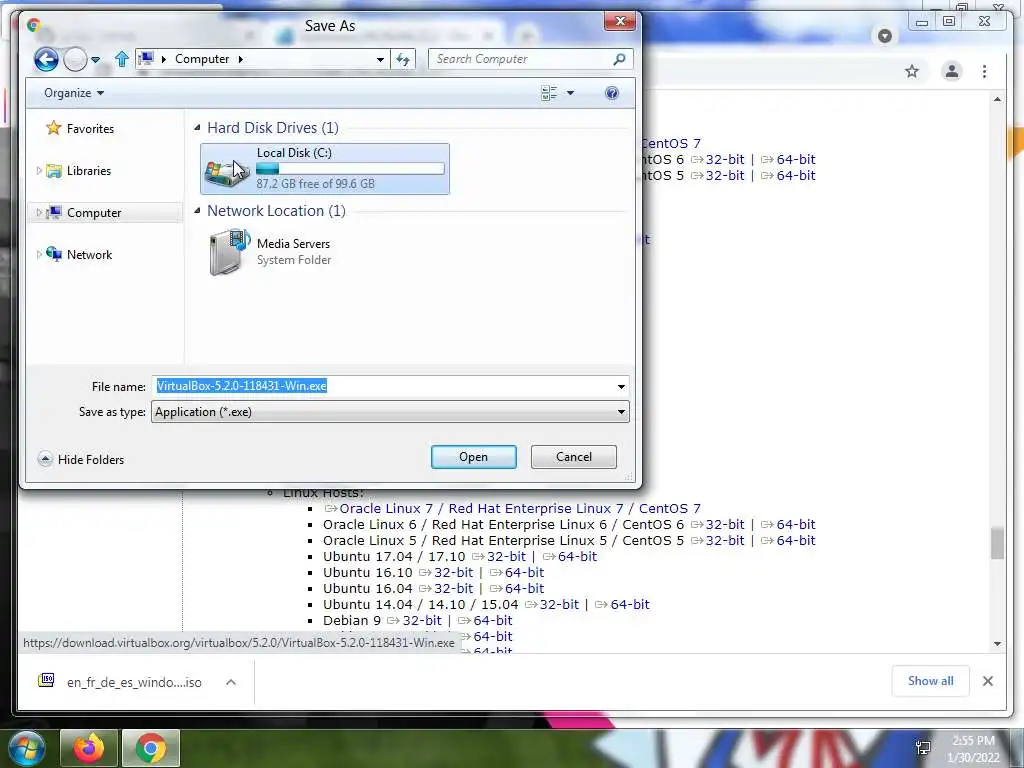
Task: Expand the Libraries tree node
Action: click(39, 170)
